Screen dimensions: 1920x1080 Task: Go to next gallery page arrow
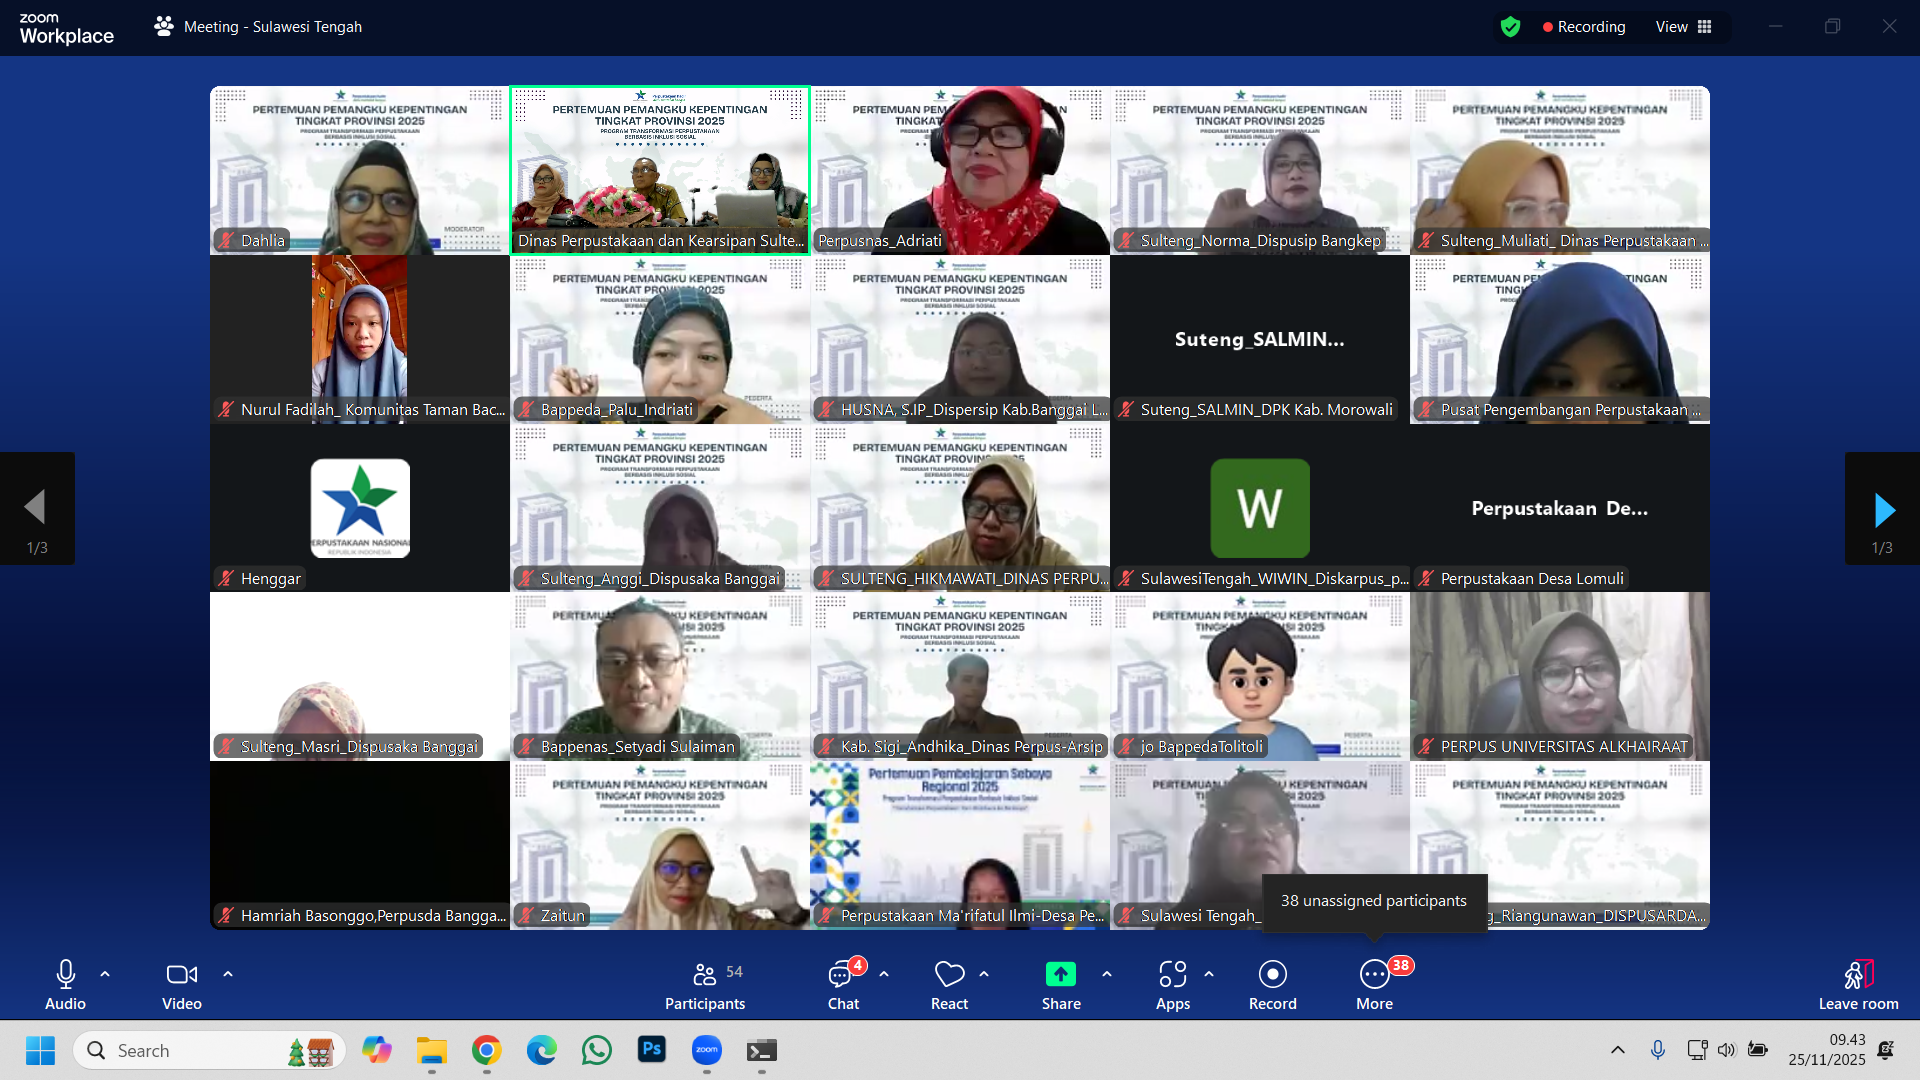(1883, 509)
